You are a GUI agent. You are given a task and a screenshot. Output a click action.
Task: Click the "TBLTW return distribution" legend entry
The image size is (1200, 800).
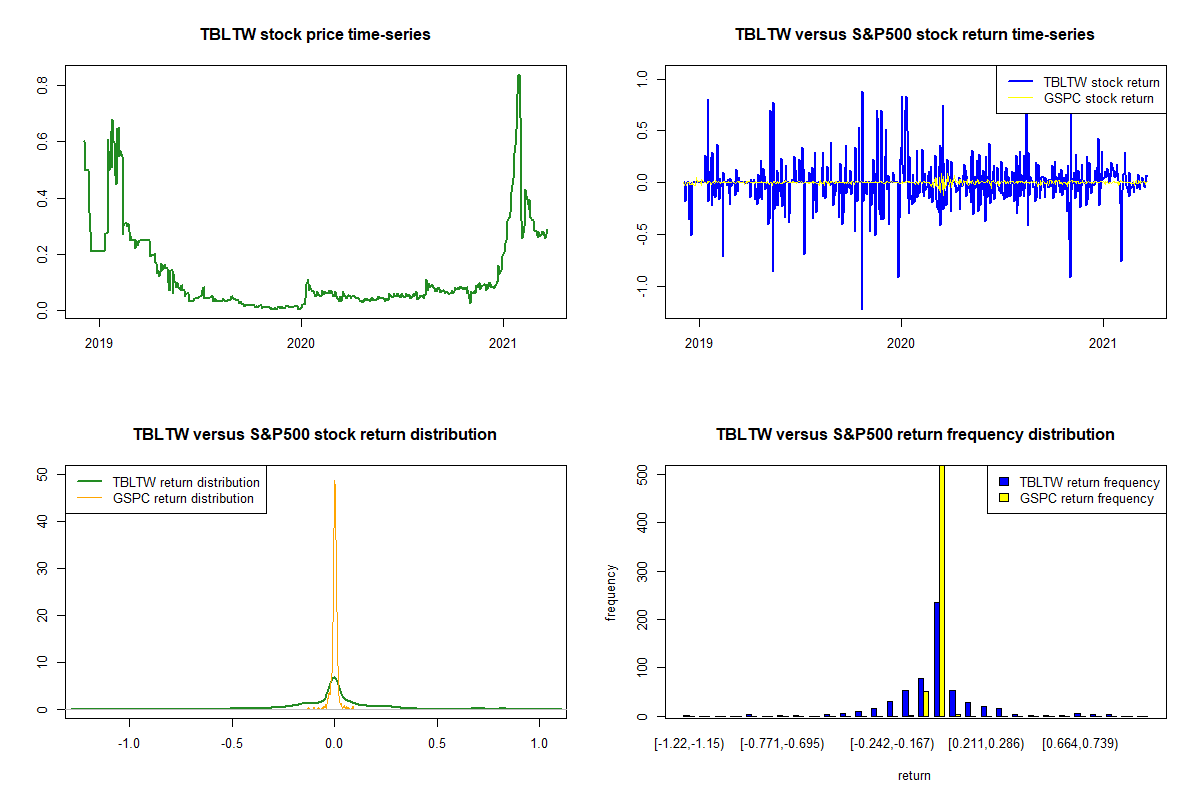point(186,483)
